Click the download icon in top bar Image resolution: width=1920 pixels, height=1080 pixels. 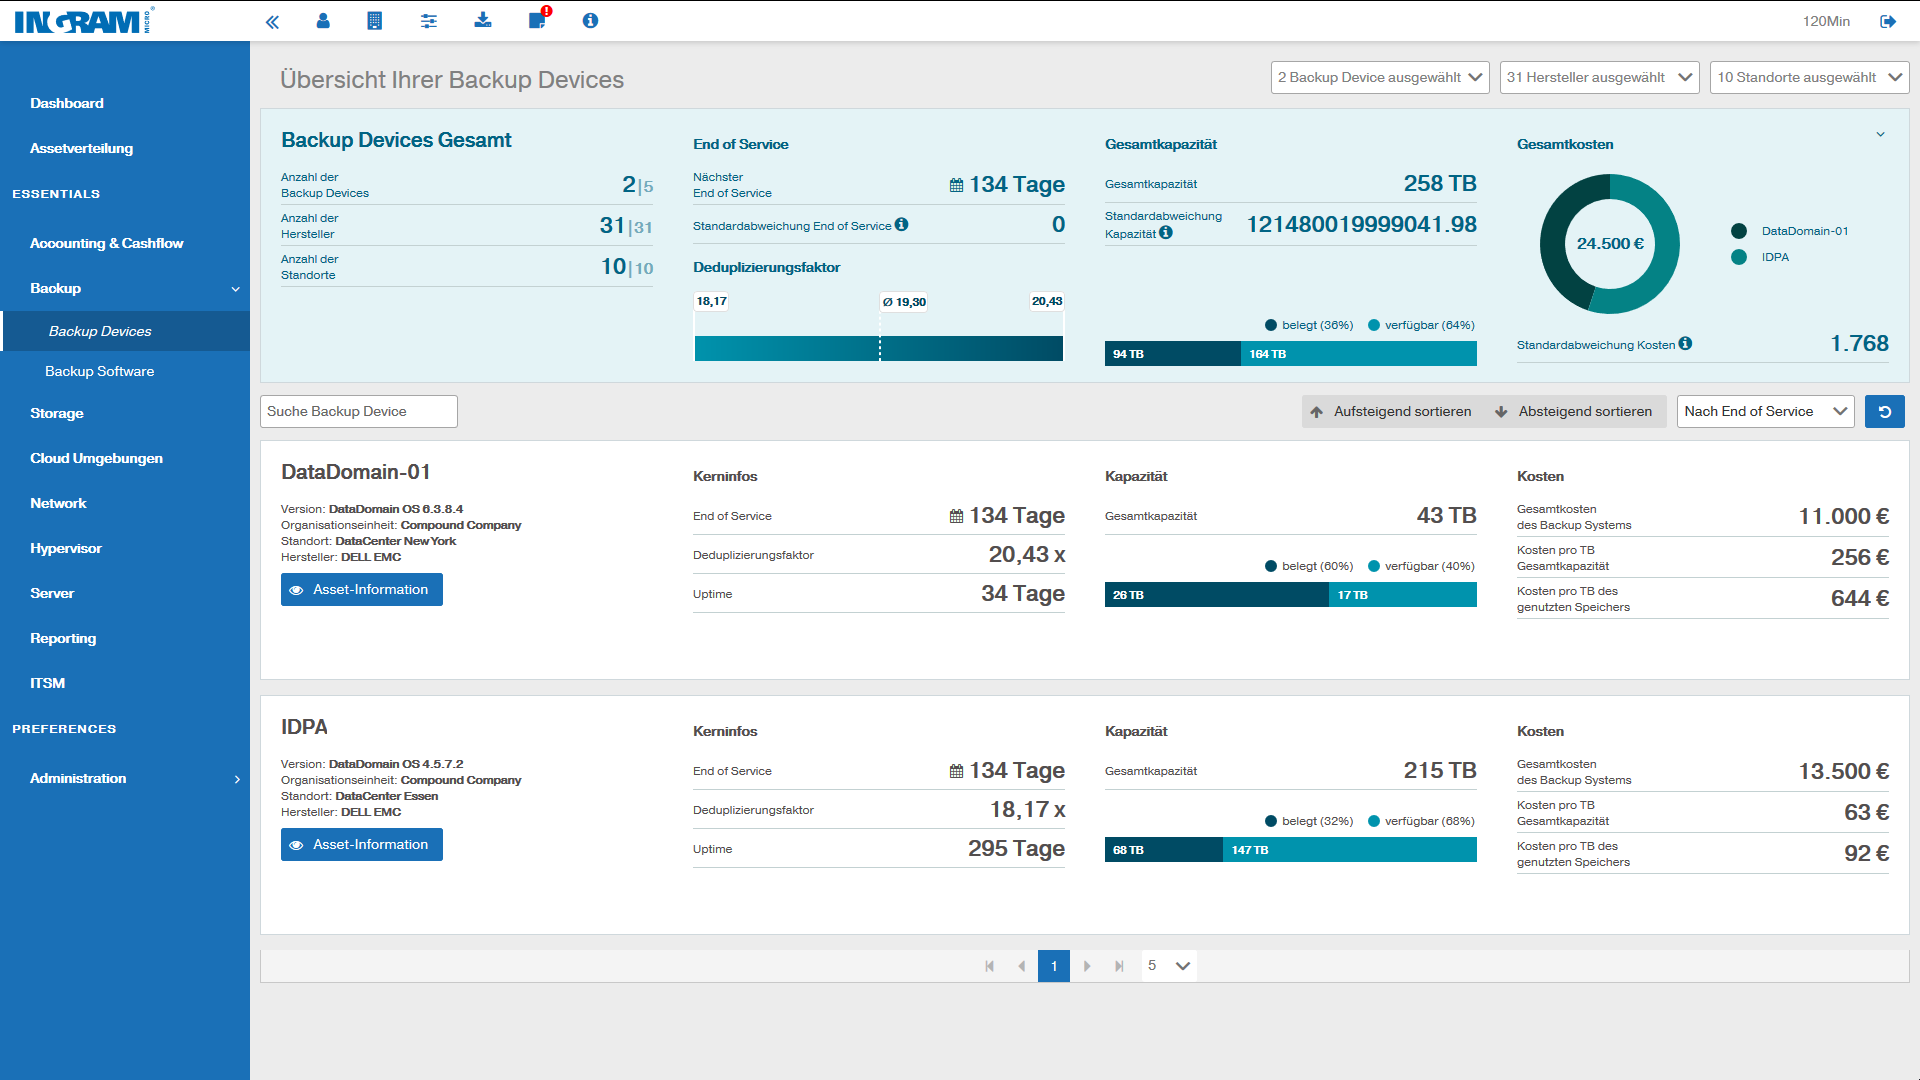point(483,20)
